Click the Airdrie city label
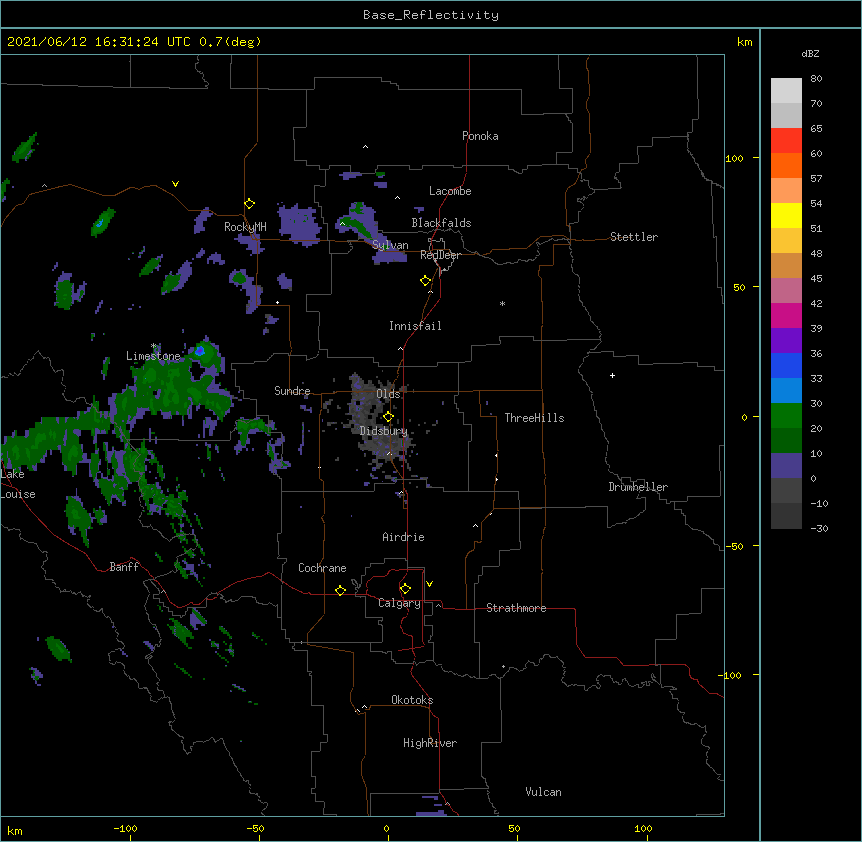Viewport: 862px width, 842px height. click(x=404, y=537)
